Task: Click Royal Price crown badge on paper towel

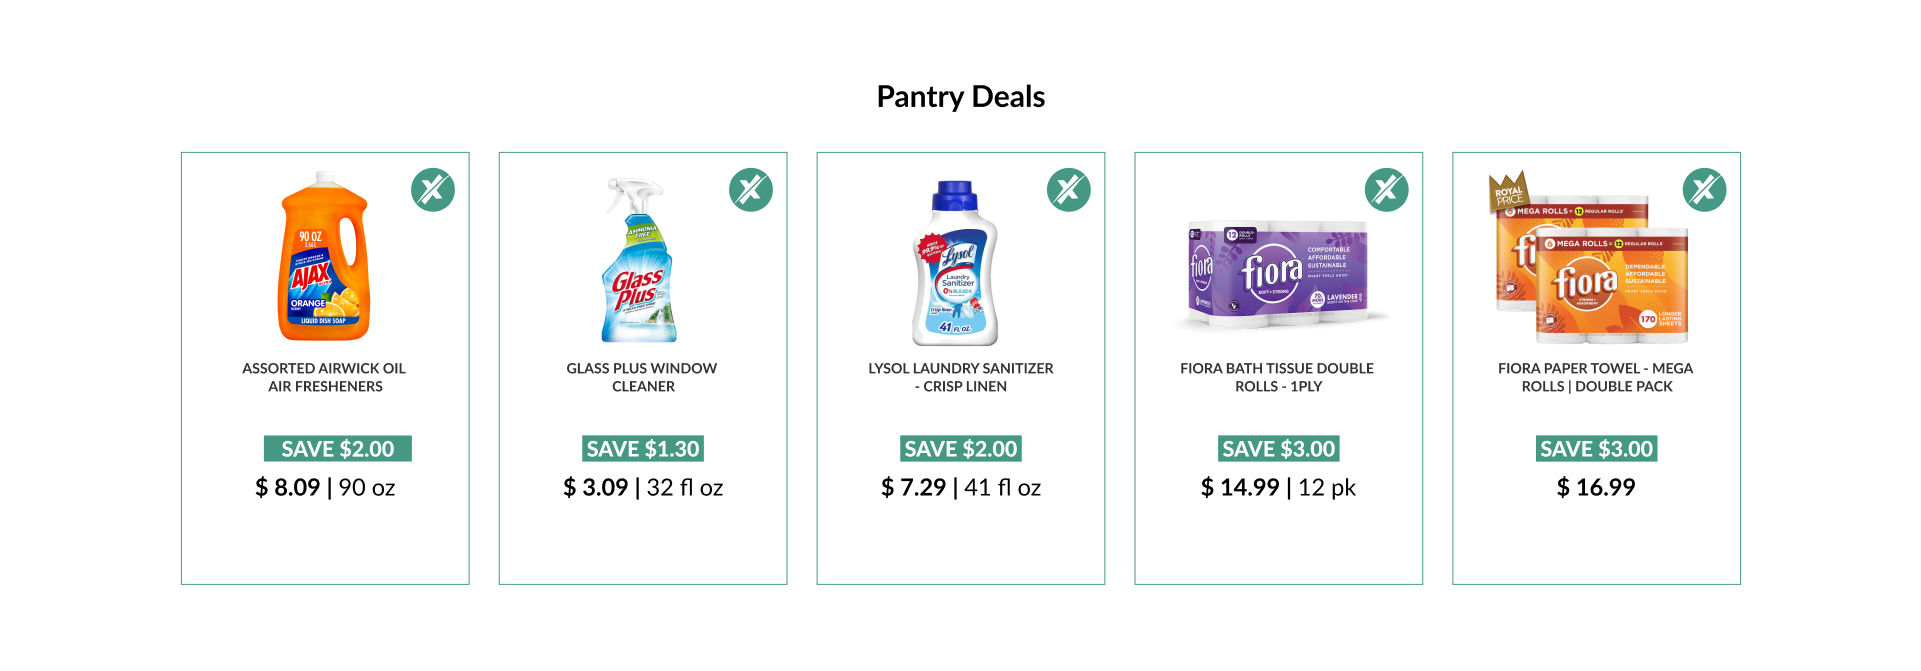Action: (x=1509, y=192)
